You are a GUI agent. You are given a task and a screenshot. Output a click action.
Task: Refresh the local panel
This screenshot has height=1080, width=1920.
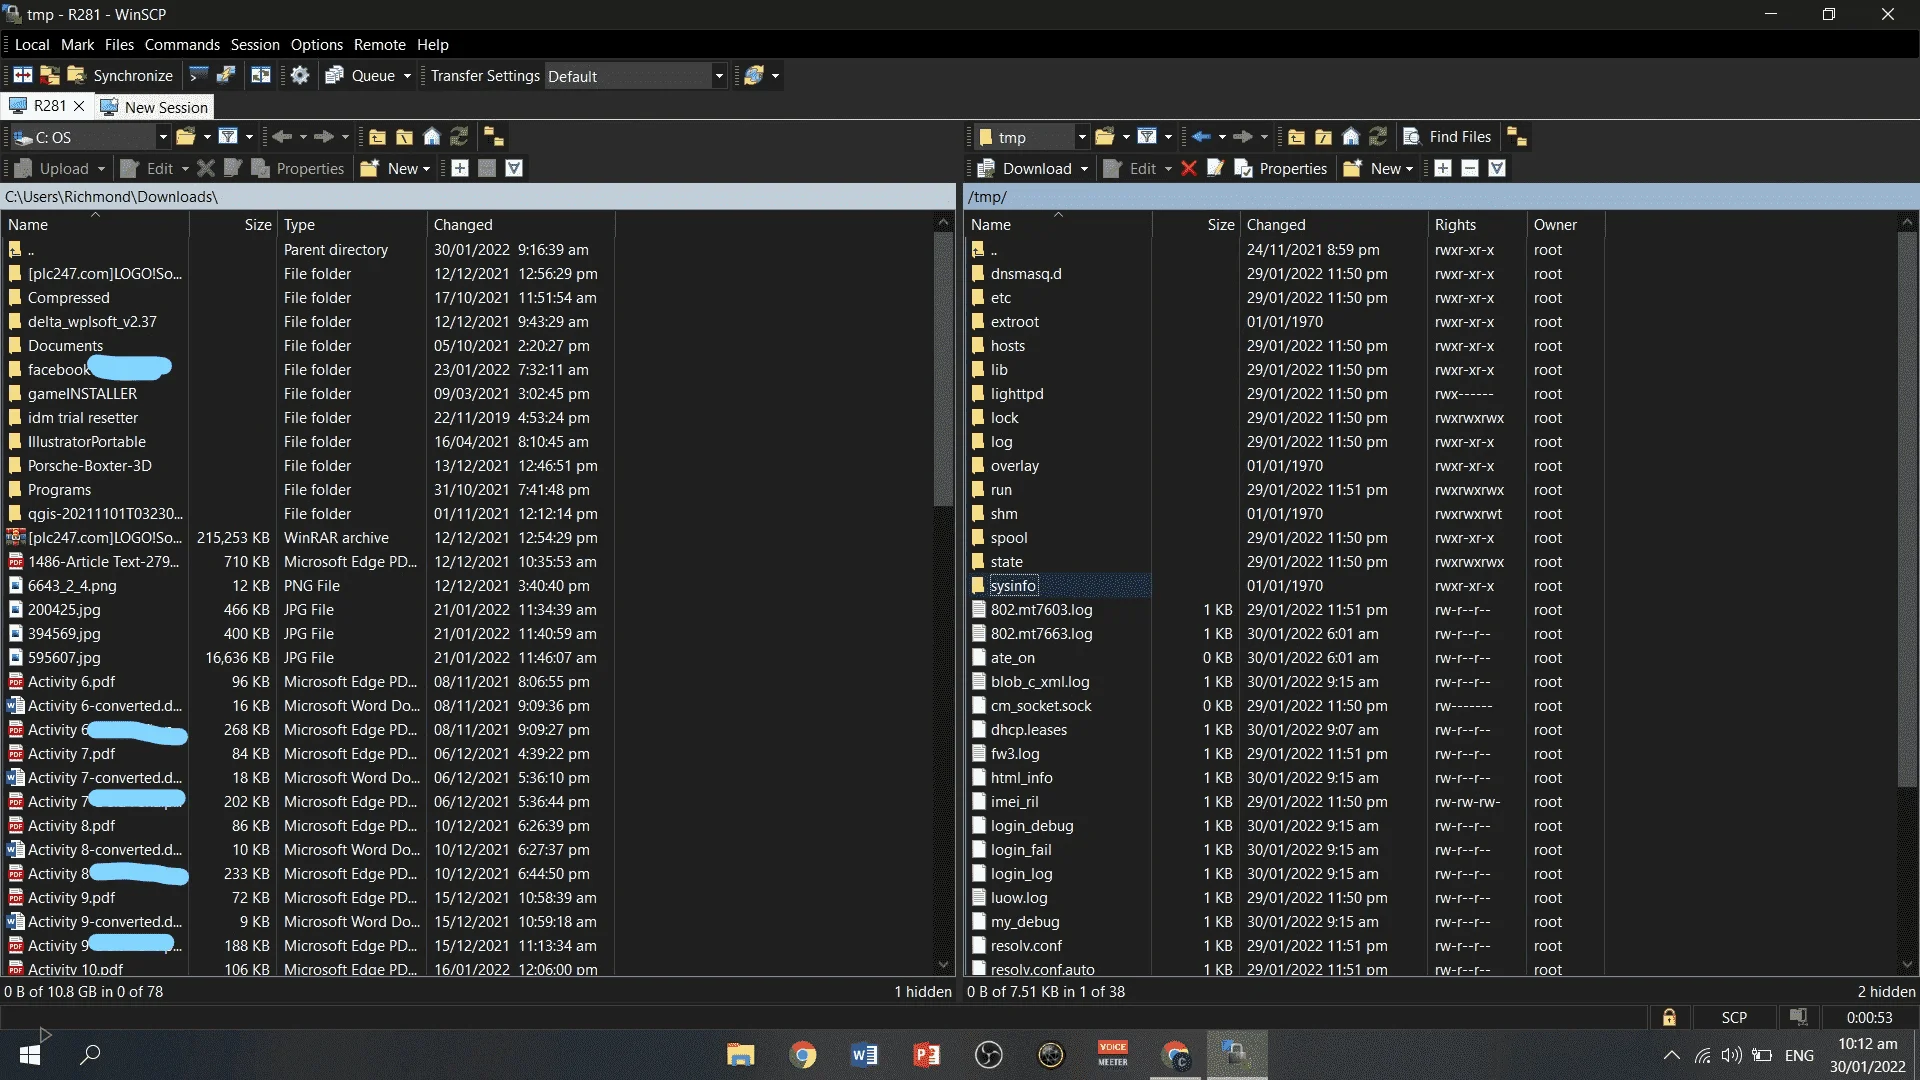(x=459, y=137)
